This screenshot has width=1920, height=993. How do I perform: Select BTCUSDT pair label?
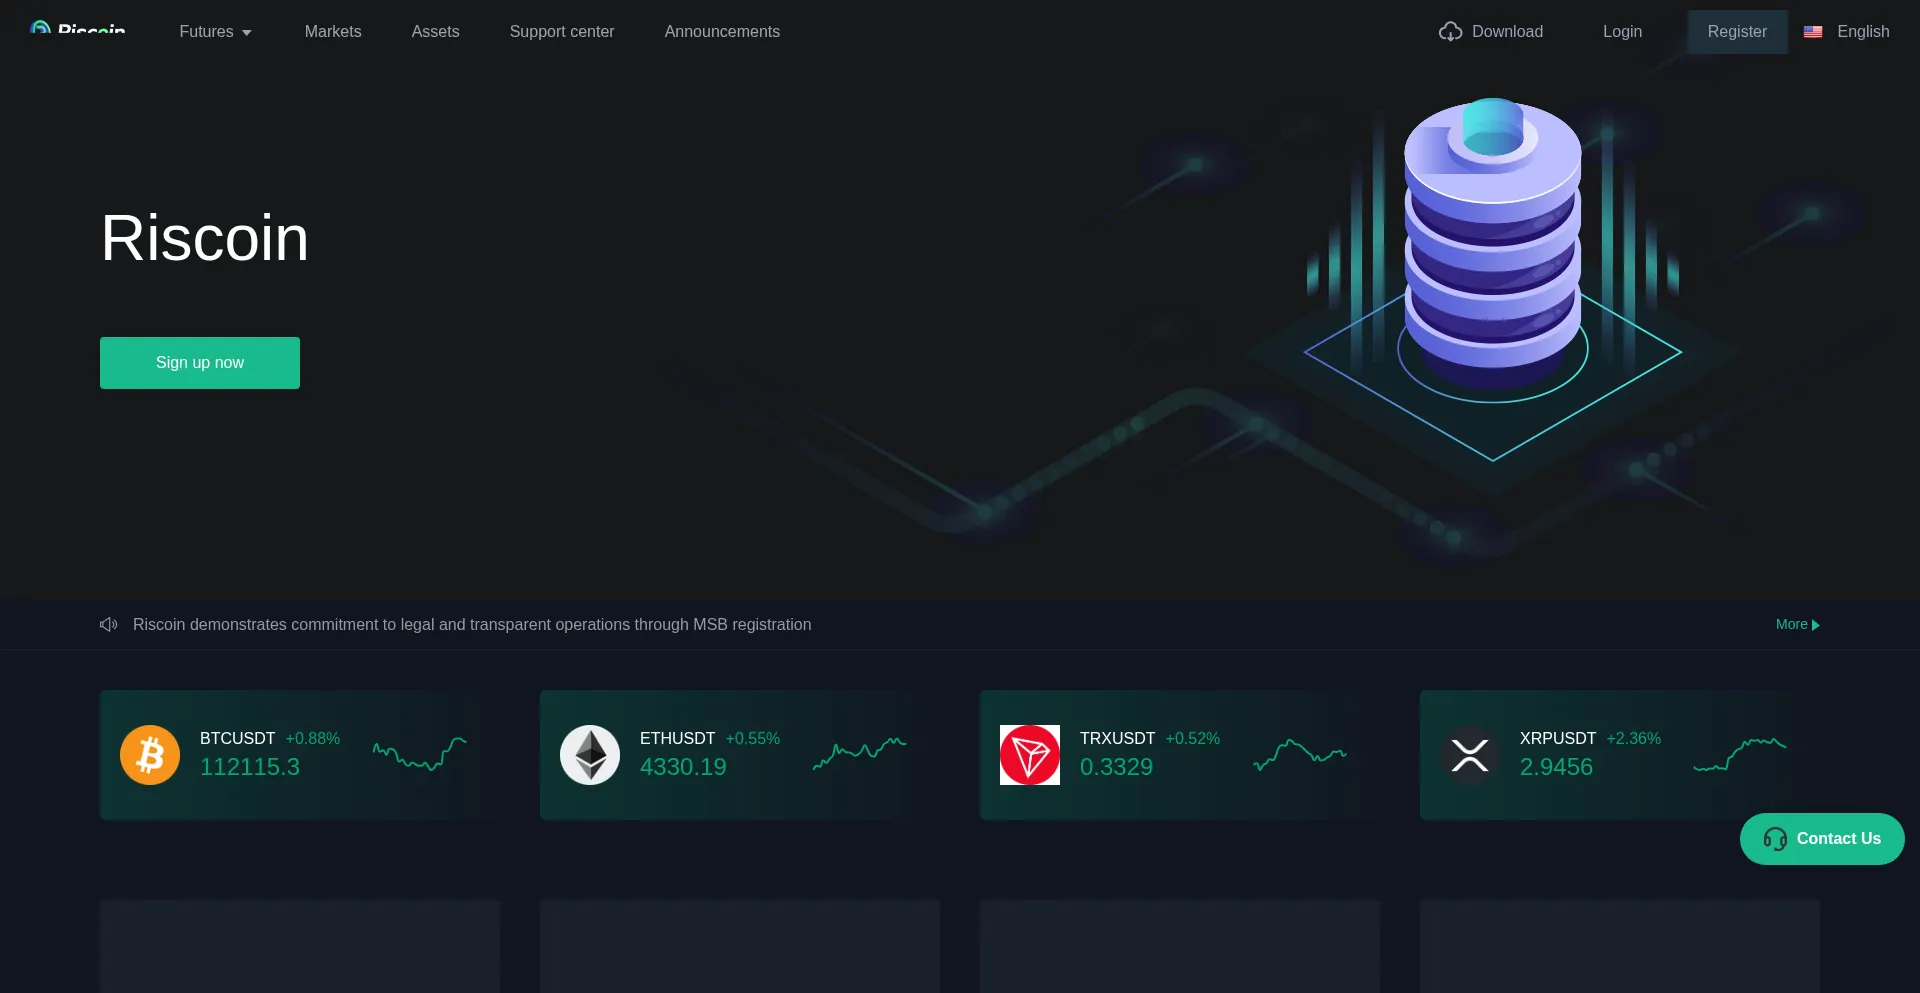(x=237, y=739)
